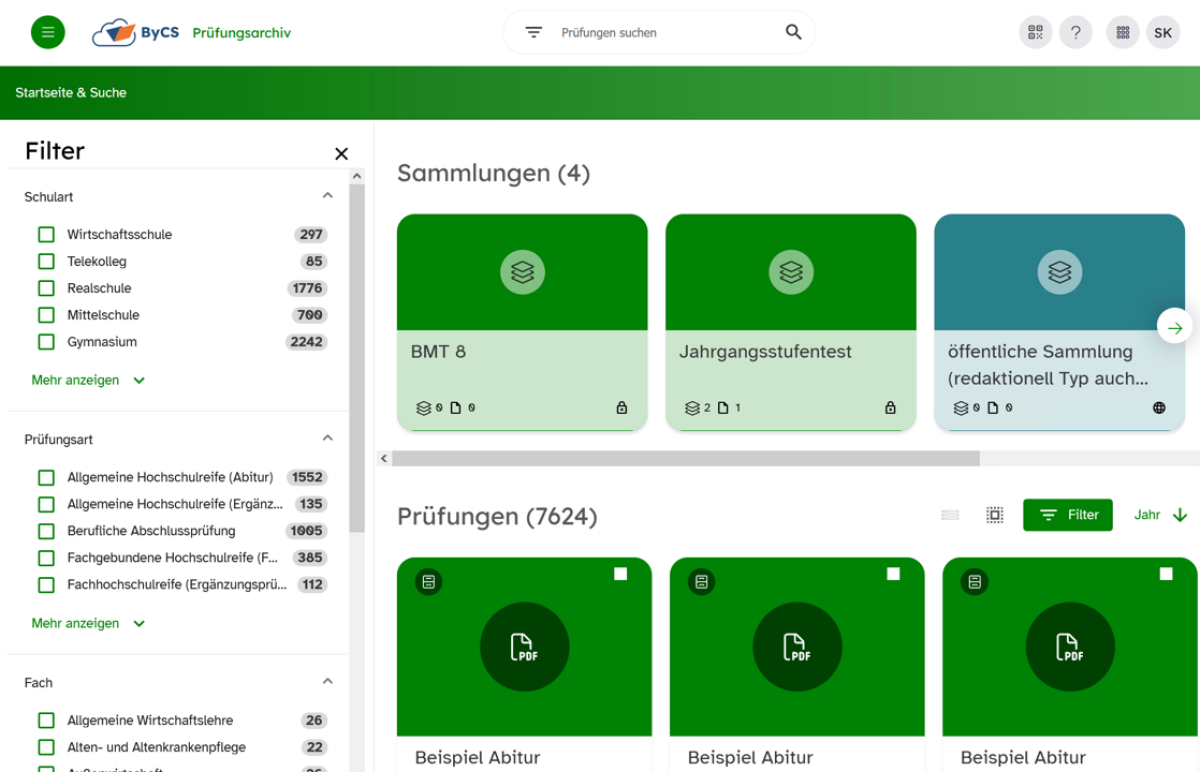Collapse the Schulart filter section
The width and height of the screenshot is (1200, 772).
pos(327,196)
